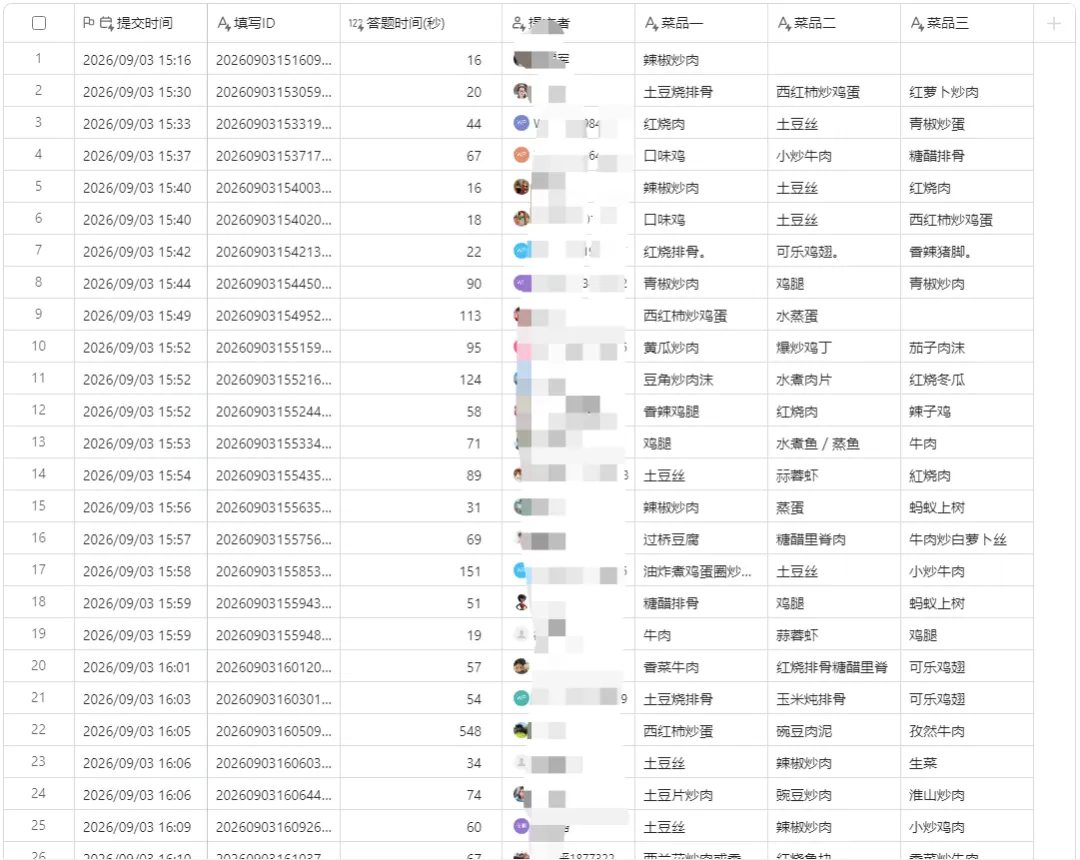Click the cell 小炒牛肉 in row 4

[x=834, y=156]
